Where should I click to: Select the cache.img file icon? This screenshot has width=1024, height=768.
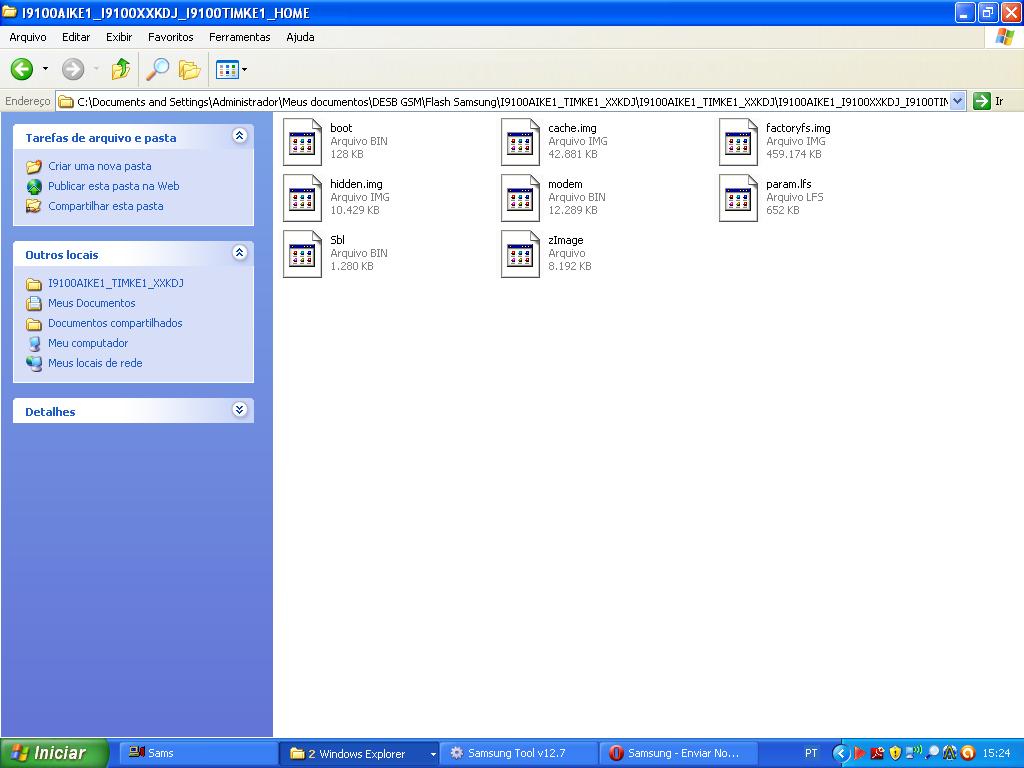point(520,142)
